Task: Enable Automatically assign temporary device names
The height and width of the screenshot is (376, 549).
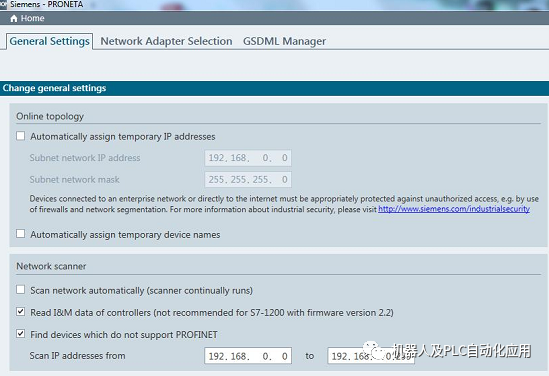Action: (x=21, y=234)
